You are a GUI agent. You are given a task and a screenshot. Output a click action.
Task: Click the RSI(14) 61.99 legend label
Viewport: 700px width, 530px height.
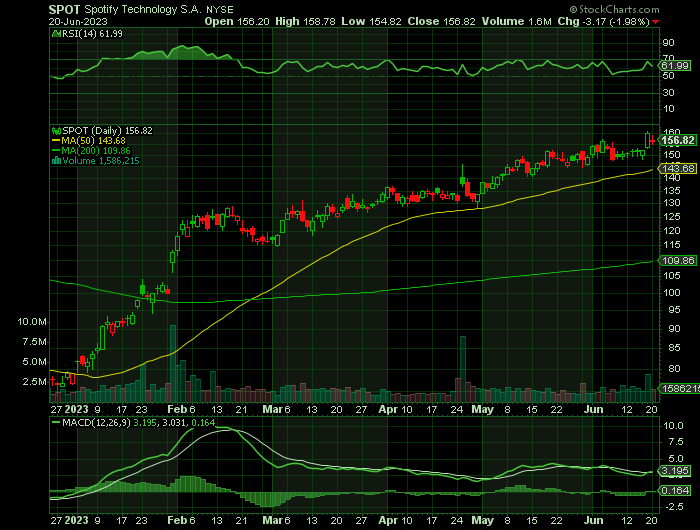coord(92,34)
